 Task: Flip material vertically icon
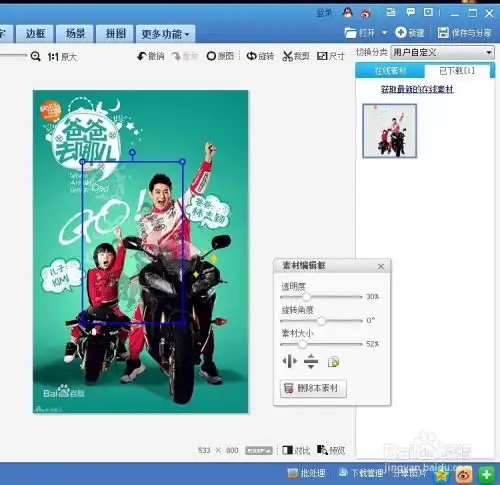point(311,361)
